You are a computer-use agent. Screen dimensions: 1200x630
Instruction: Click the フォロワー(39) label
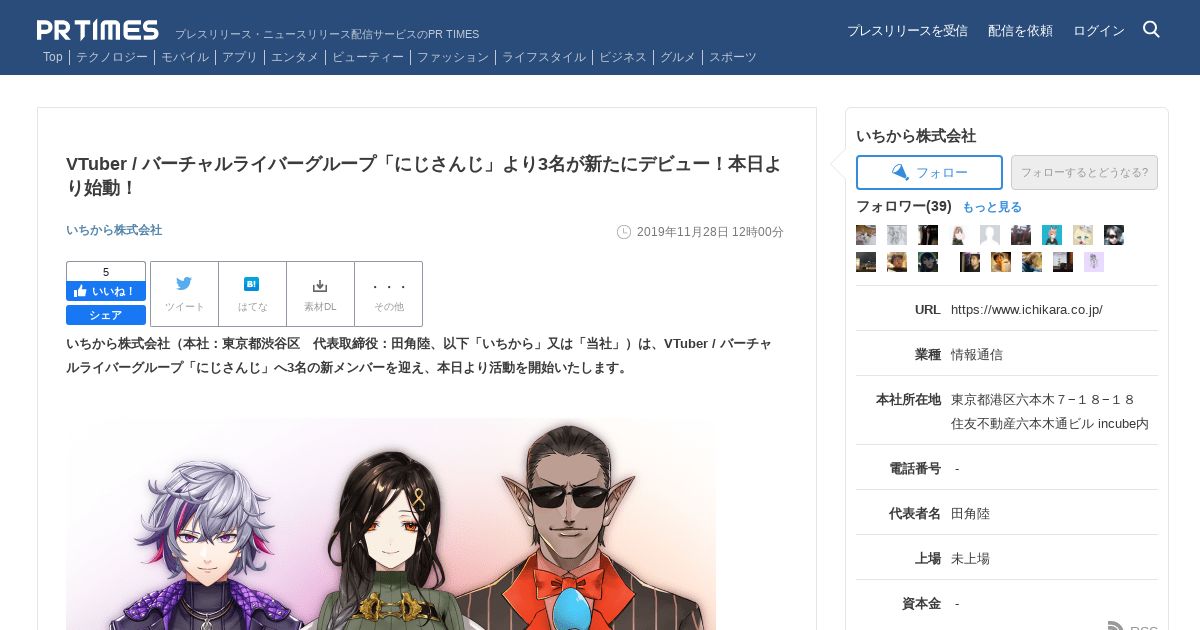click(x=904, y=206)
